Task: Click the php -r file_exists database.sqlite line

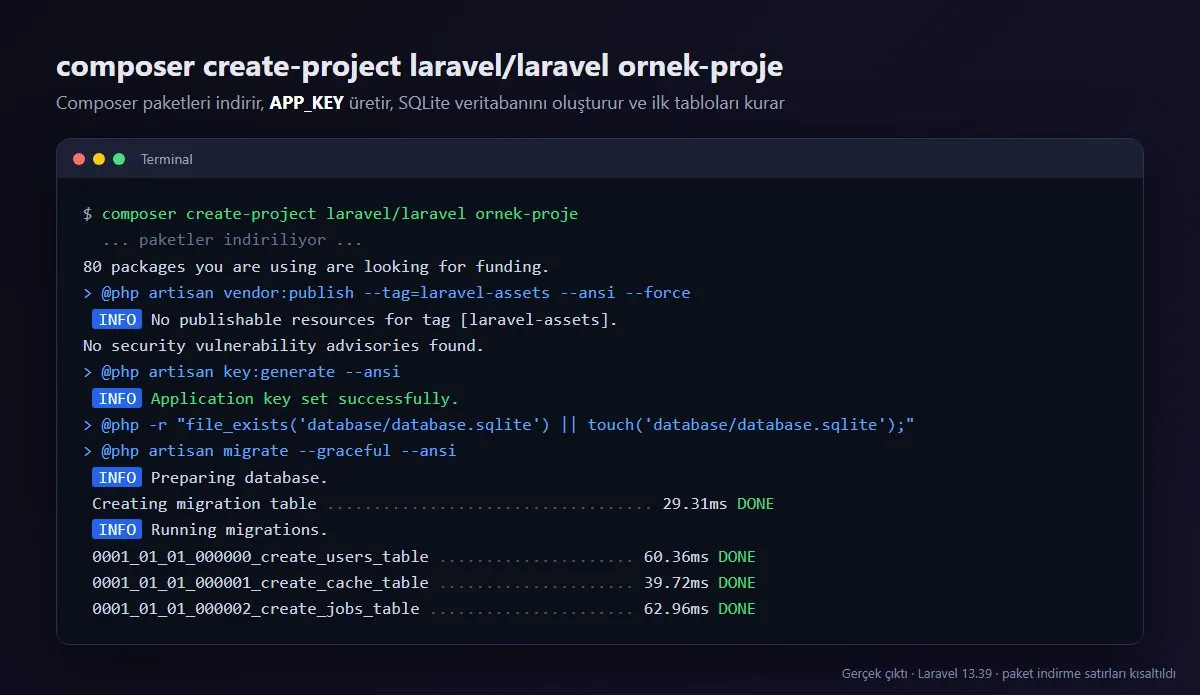Action: pyautogui.click(x=499, y=425)
